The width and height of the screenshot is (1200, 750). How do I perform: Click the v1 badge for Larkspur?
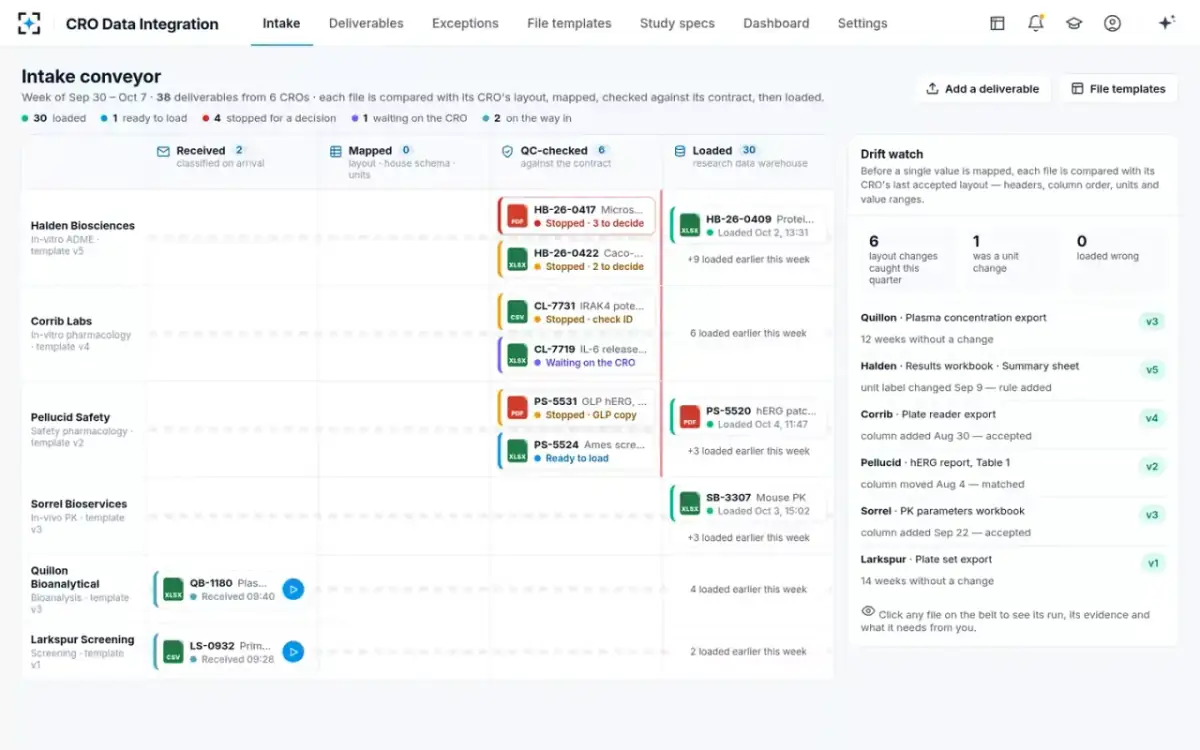[1153, 563]
